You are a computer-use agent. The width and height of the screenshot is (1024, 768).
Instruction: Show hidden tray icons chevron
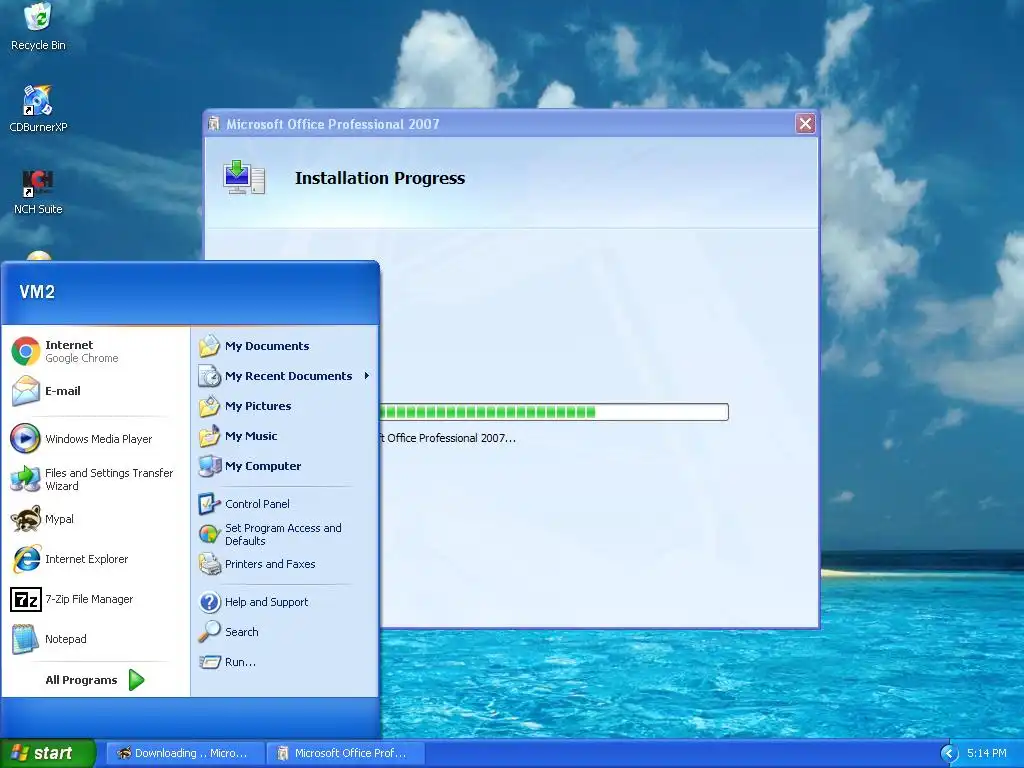[949, 754]
